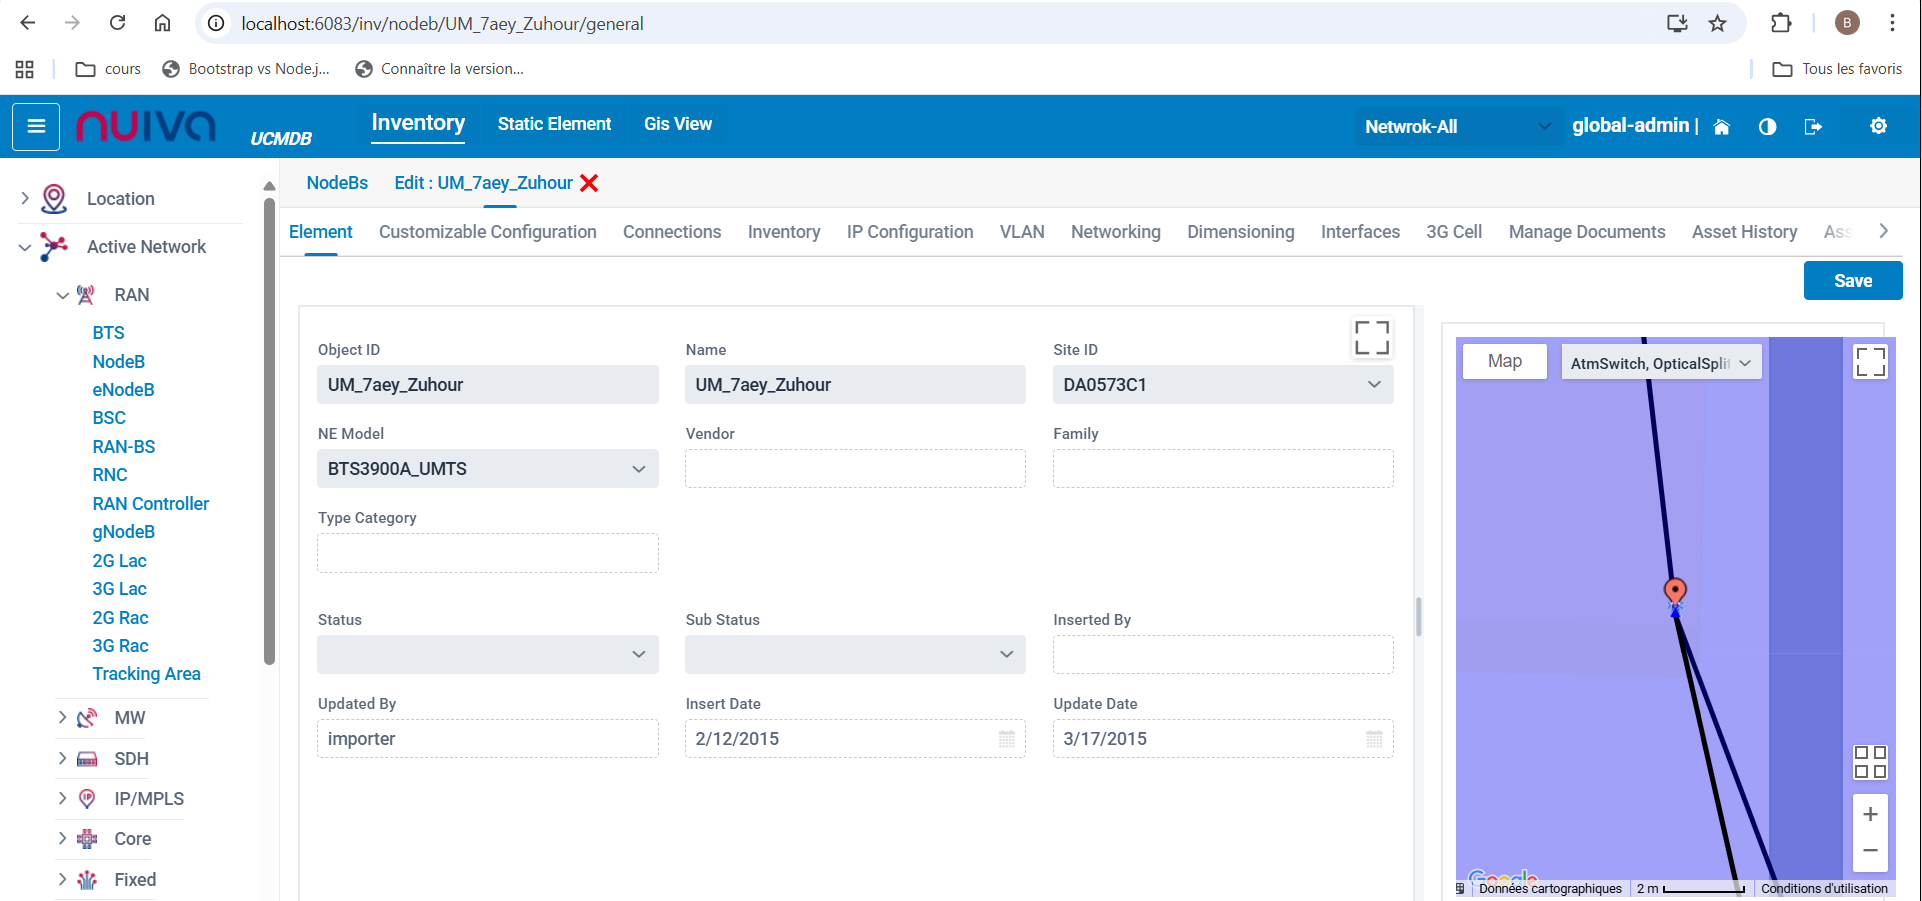Open the Gis View menu

point(677,124)
